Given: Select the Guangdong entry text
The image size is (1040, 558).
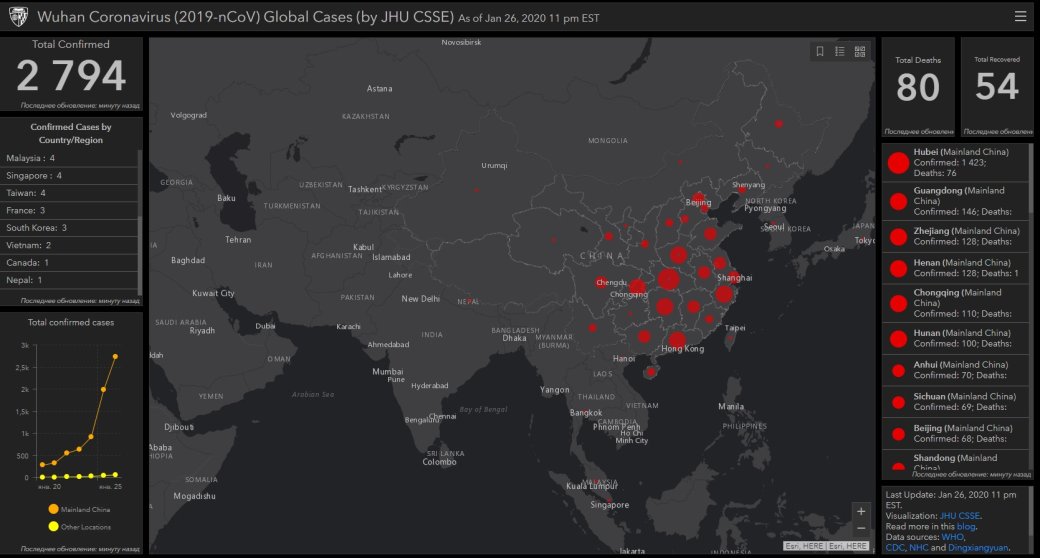Looking at the screenshot, I should tap(962, 201).
